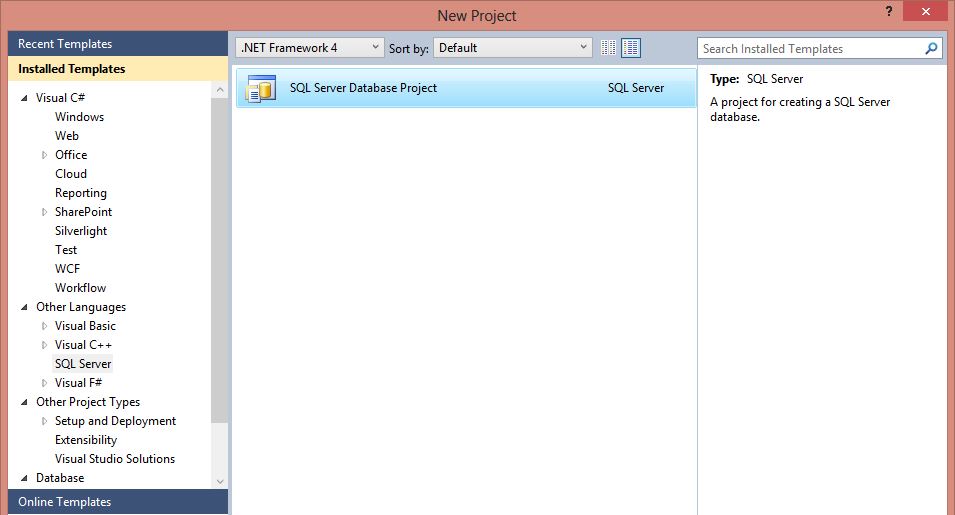Select the Visual F# category
955x515 pixels.
coord(78,382)
